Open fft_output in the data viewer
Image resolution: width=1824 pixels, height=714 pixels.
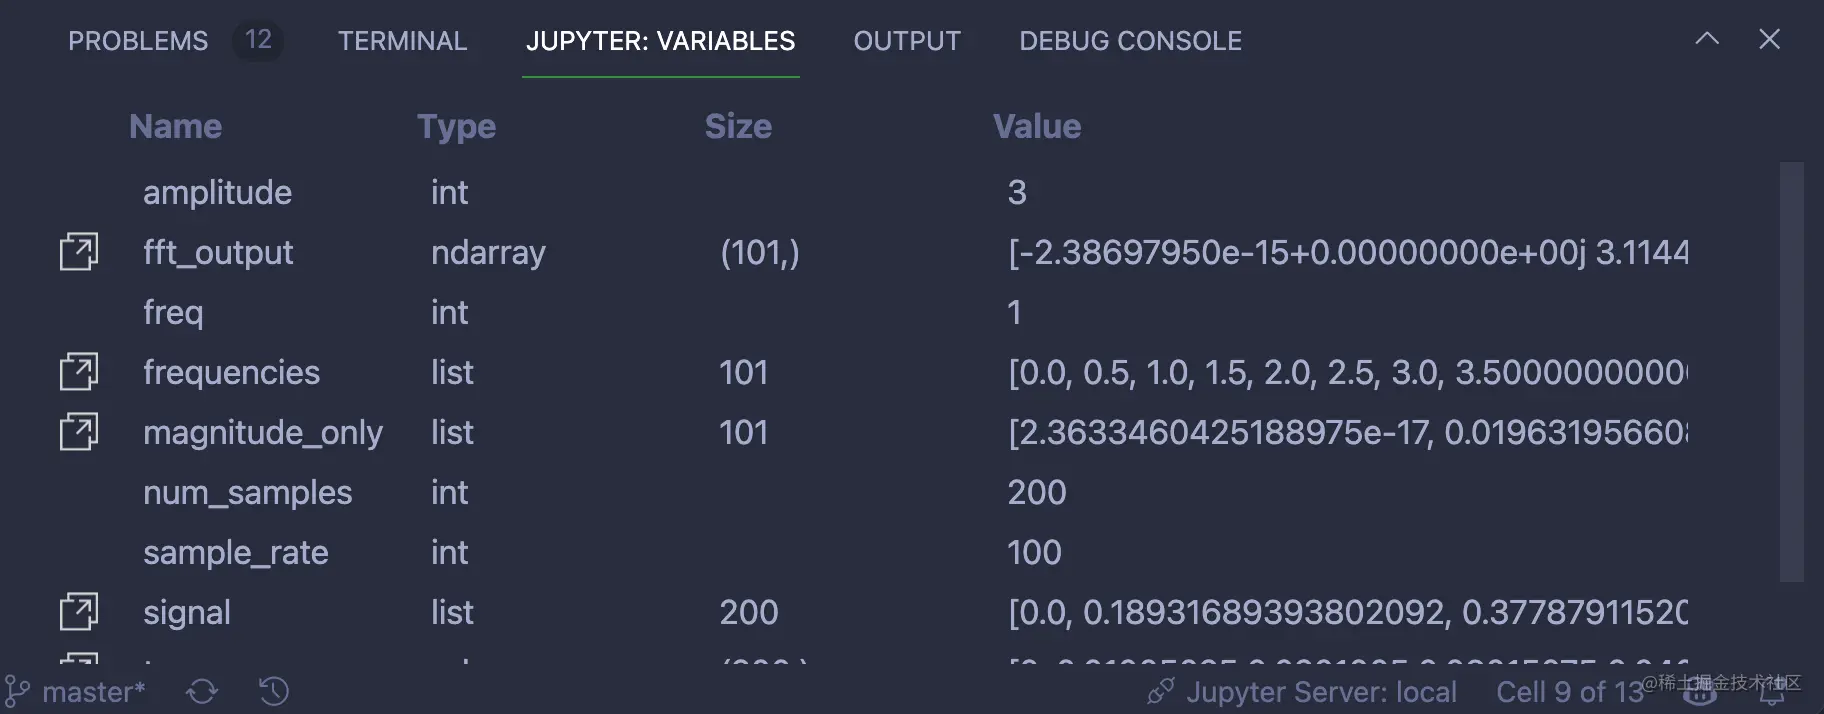[x=79, y=252]
